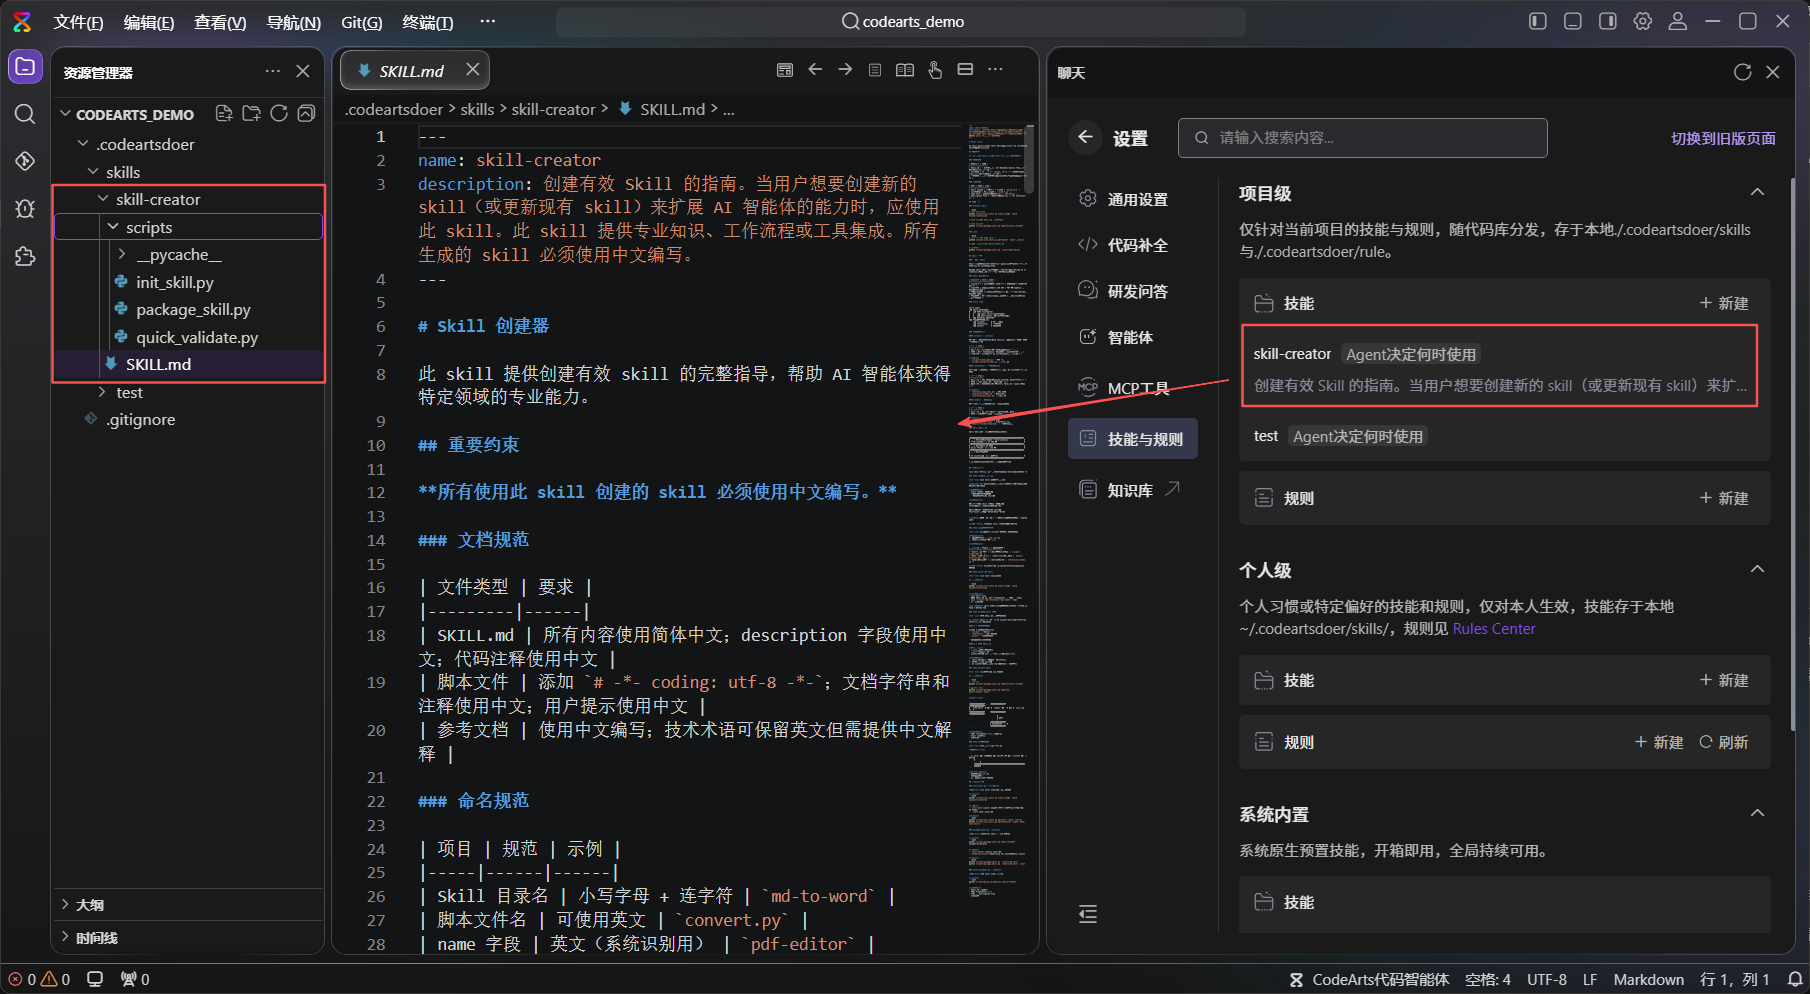
Task: Collapse the skills folder
Action: pos(94,172)
